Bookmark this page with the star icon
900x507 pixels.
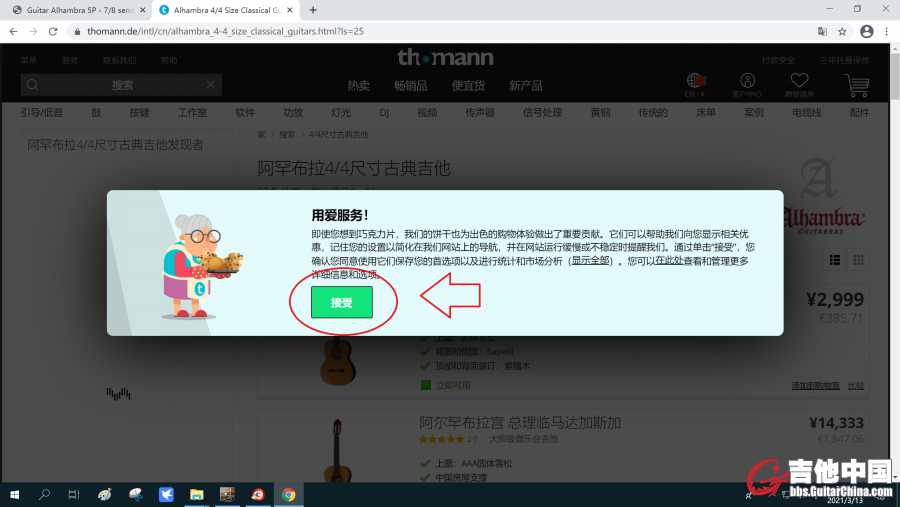842,32
